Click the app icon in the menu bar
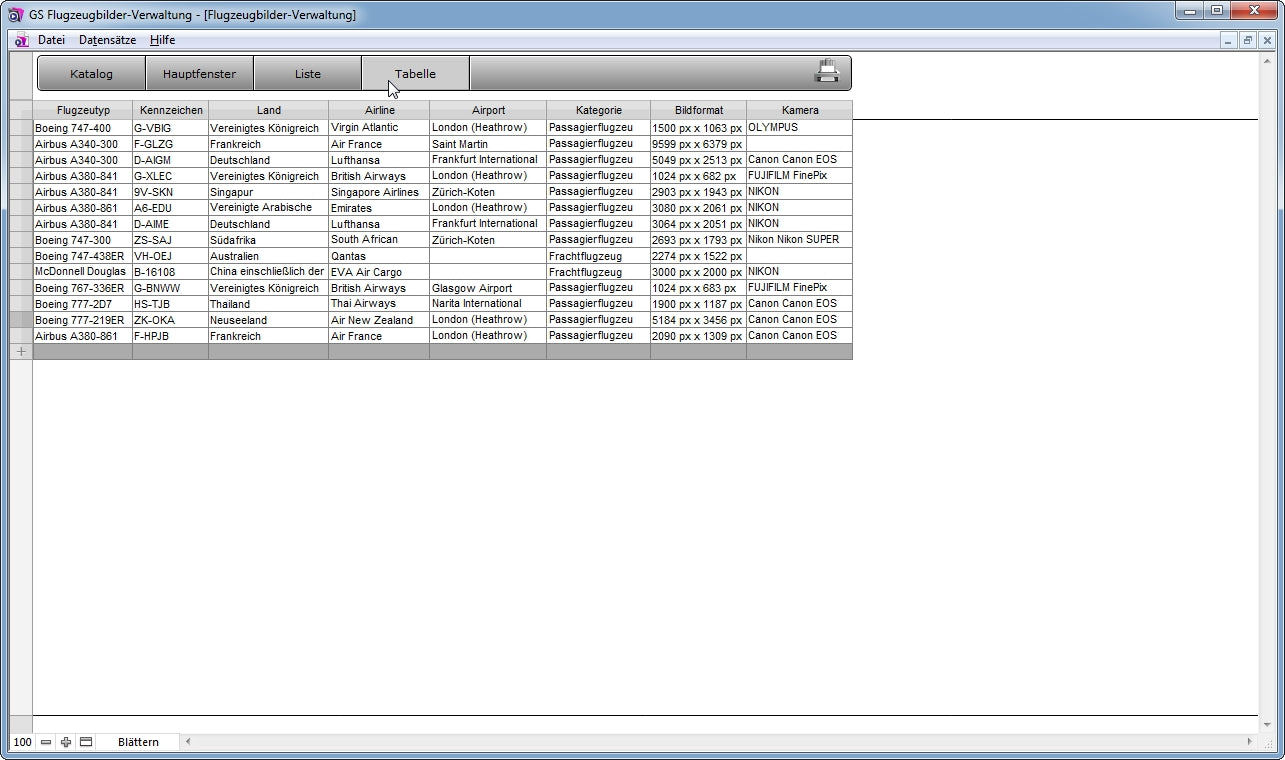1285x760 pixels. [x=21, y=41]
